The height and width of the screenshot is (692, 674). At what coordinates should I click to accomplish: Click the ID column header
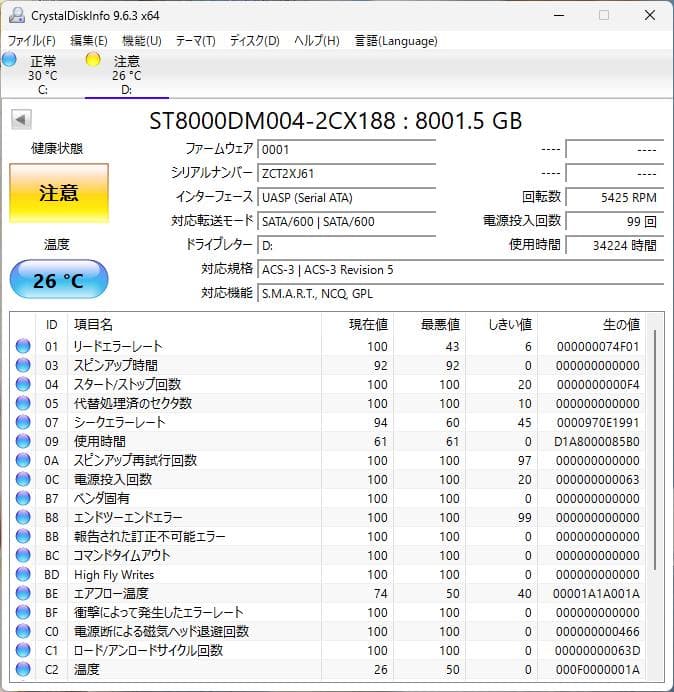52,325
